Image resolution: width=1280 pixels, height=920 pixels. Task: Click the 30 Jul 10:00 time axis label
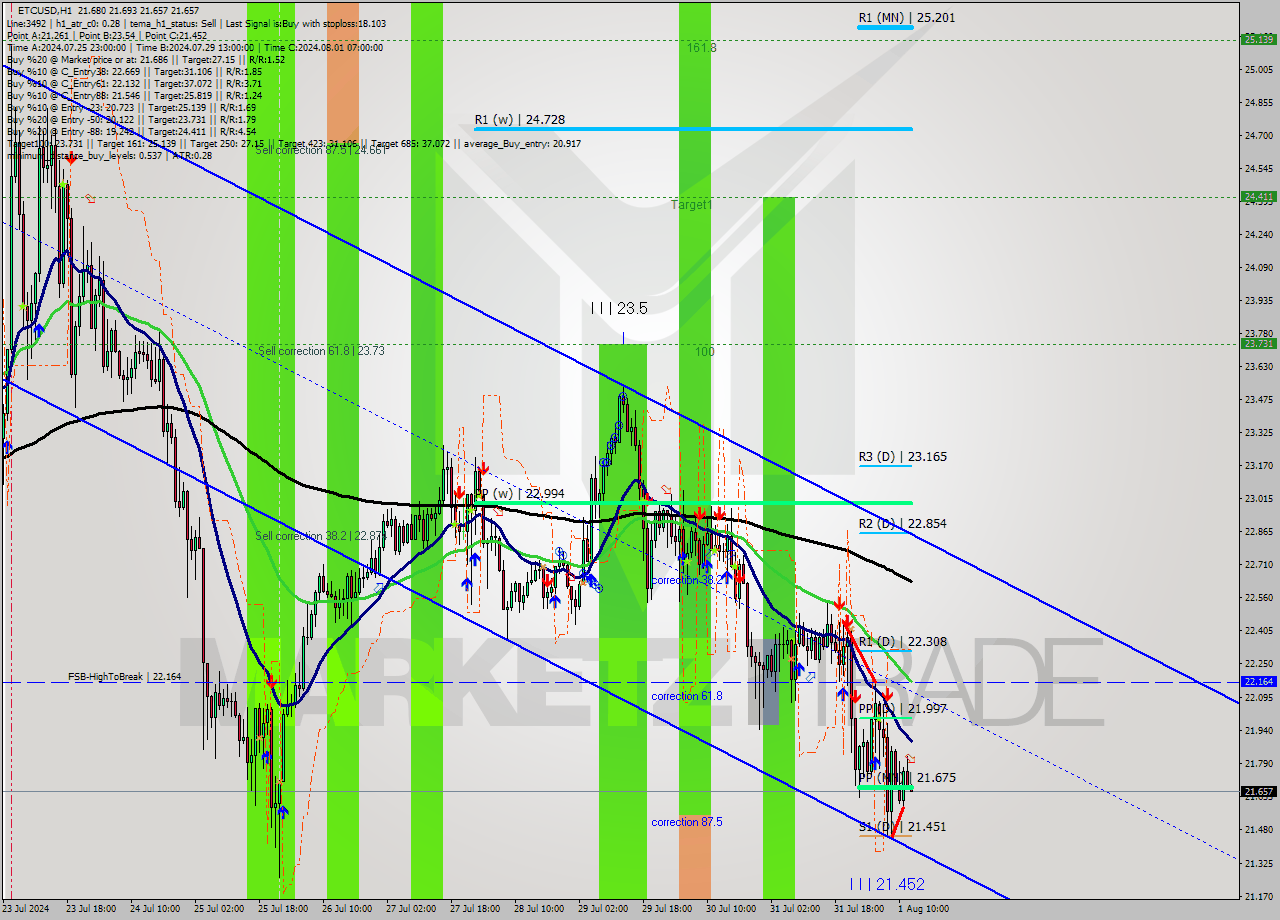tap(729, 909)
